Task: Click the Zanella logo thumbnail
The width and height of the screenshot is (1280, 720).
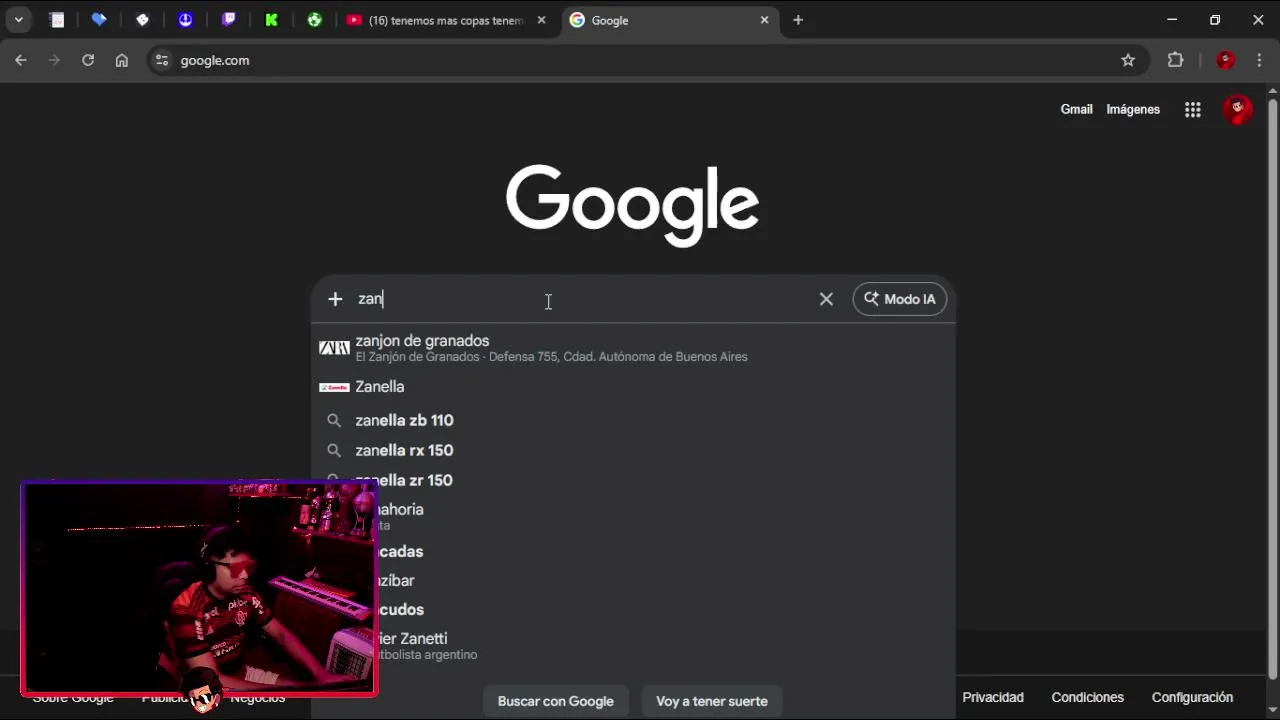Action: (334, 387)
